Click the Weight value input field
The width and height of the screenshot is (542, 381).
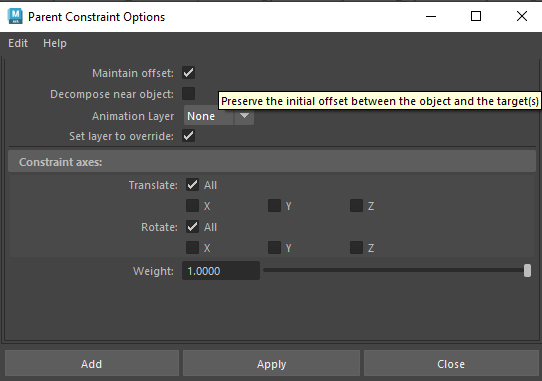click(x=221, y=271)
